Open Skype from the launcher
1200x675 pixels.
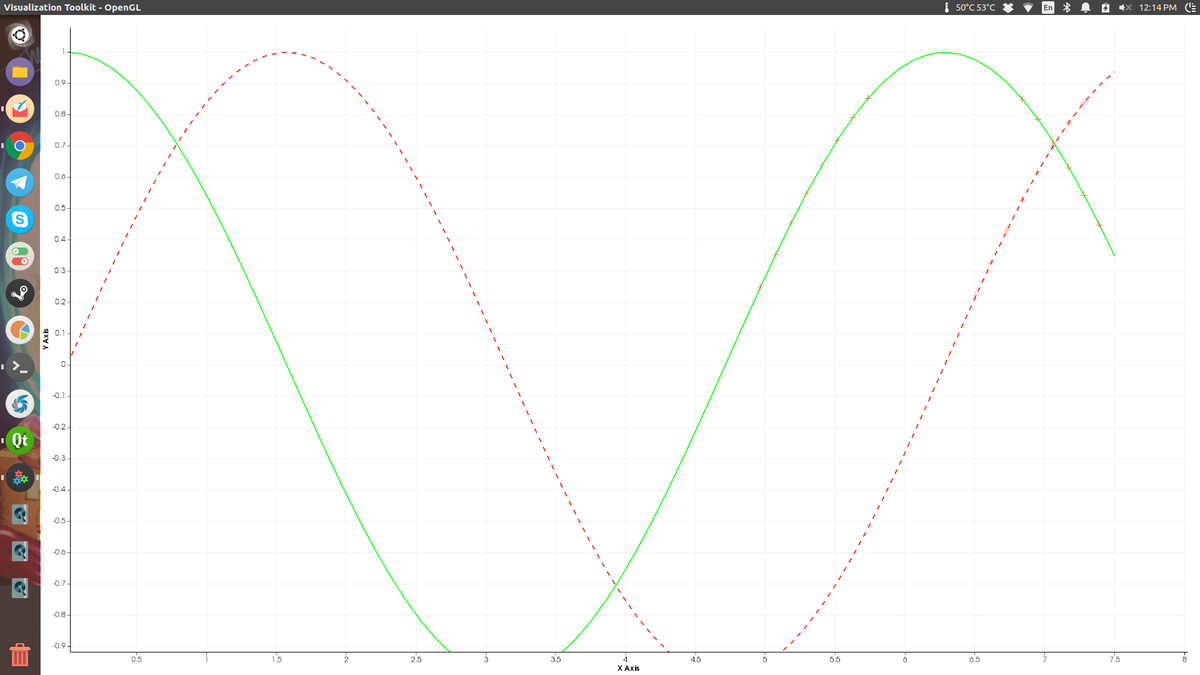[20, 218]
